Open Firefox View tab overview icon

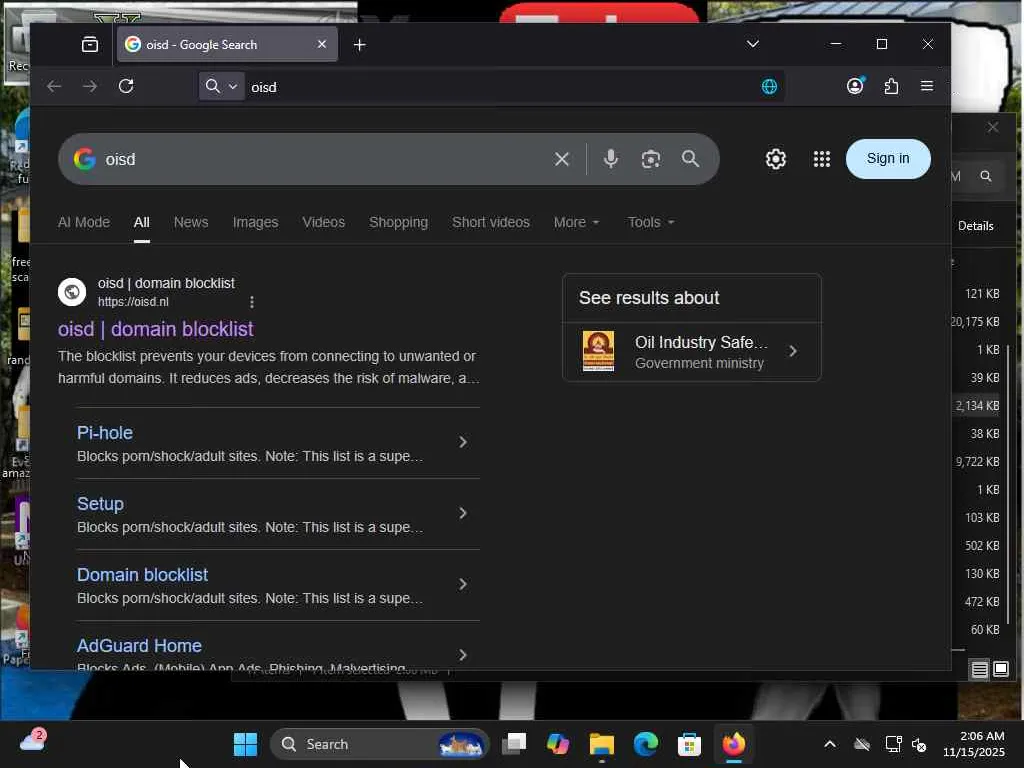89,44
